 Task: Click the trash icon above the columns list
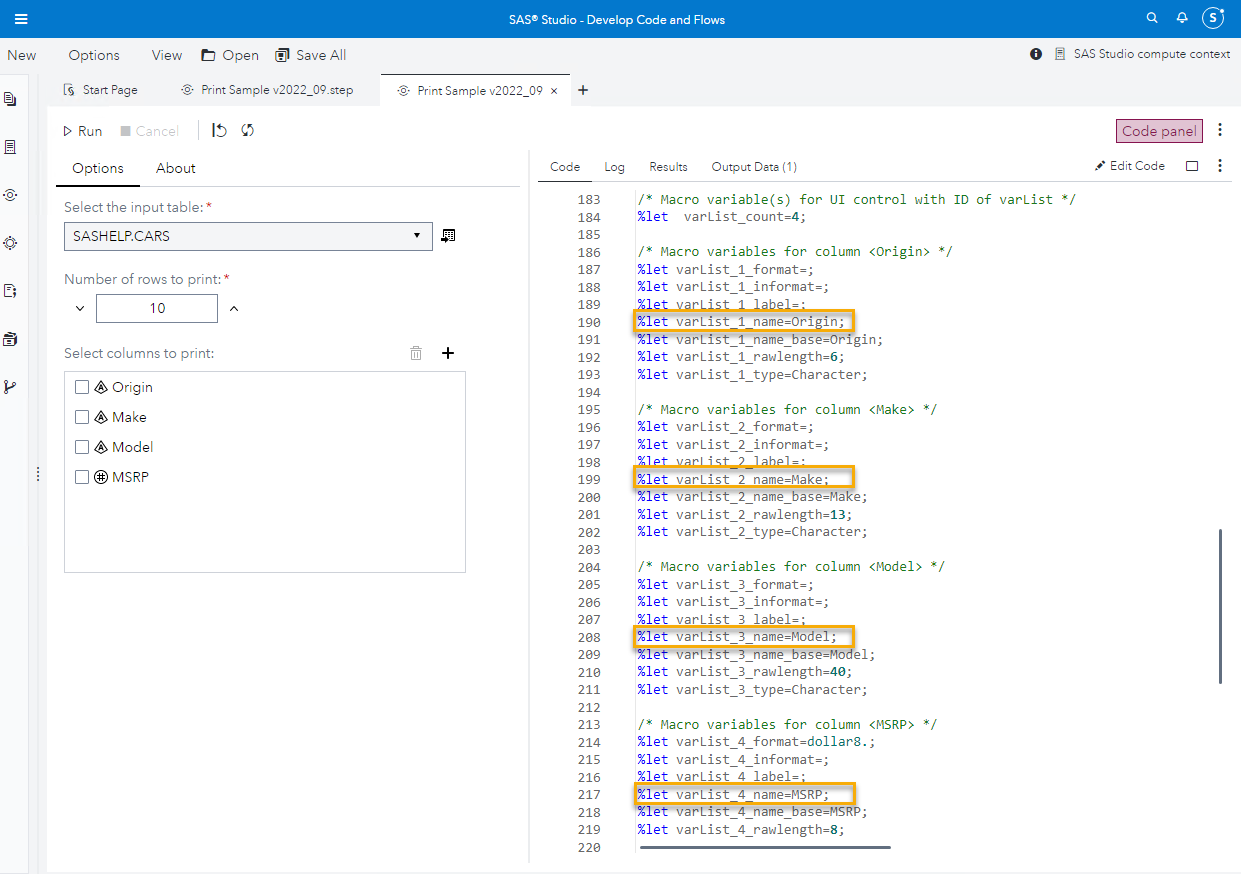(x=415, y=352)
